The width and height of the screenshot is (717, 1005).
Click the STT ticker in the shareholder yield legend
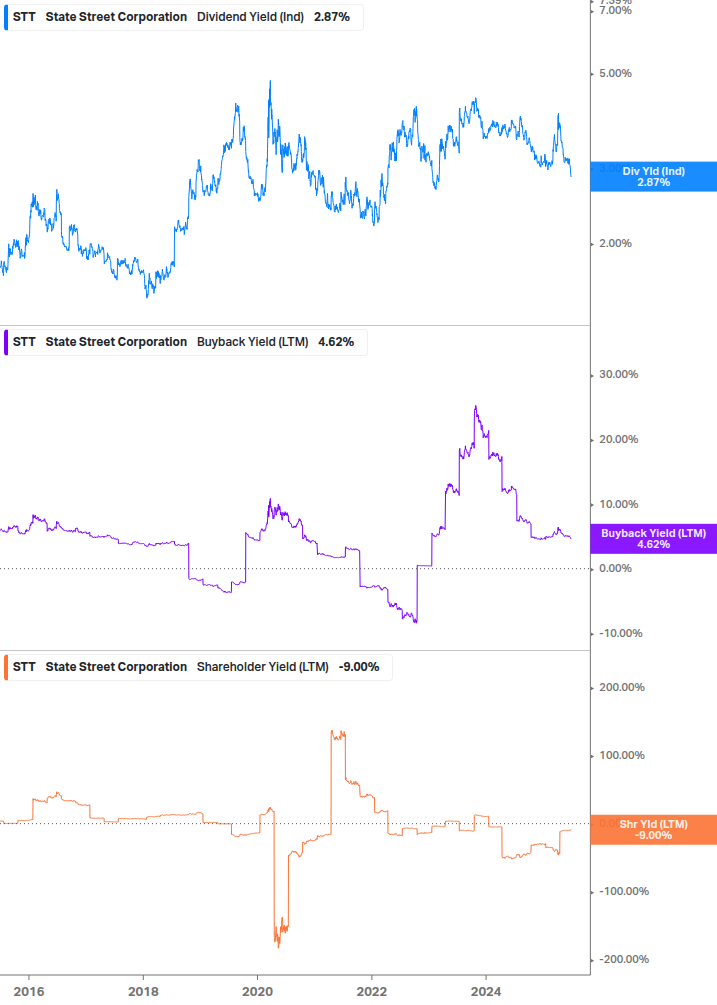pyautogui.click(x=24, y=667)
